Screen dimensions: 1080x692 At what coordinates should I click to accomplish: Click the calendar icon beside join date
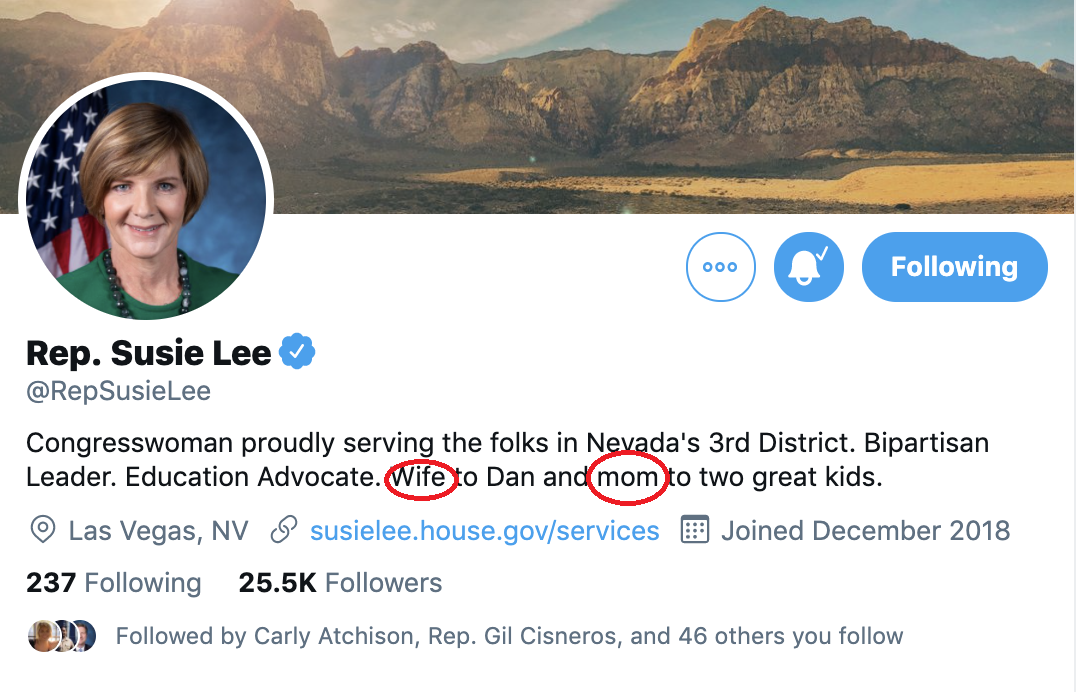(695, 530)
